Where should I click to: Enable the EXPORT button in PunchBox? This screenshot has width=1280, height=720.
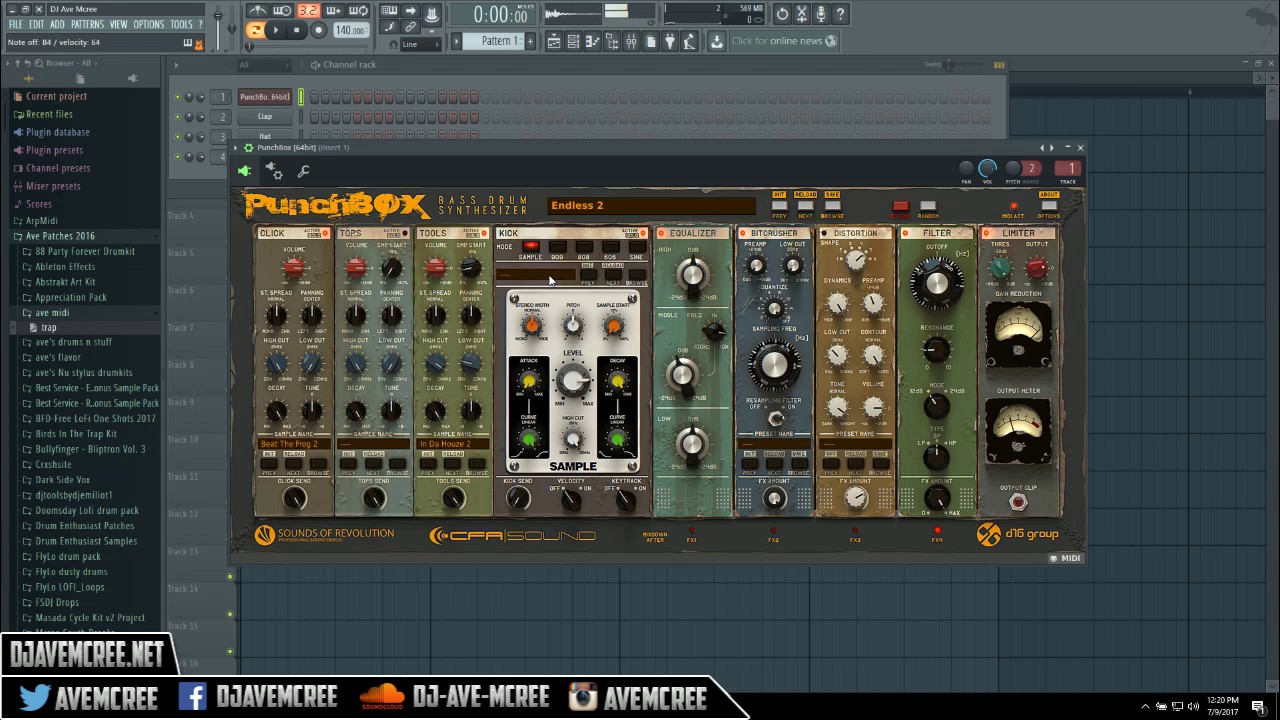[x=900, y=205]
